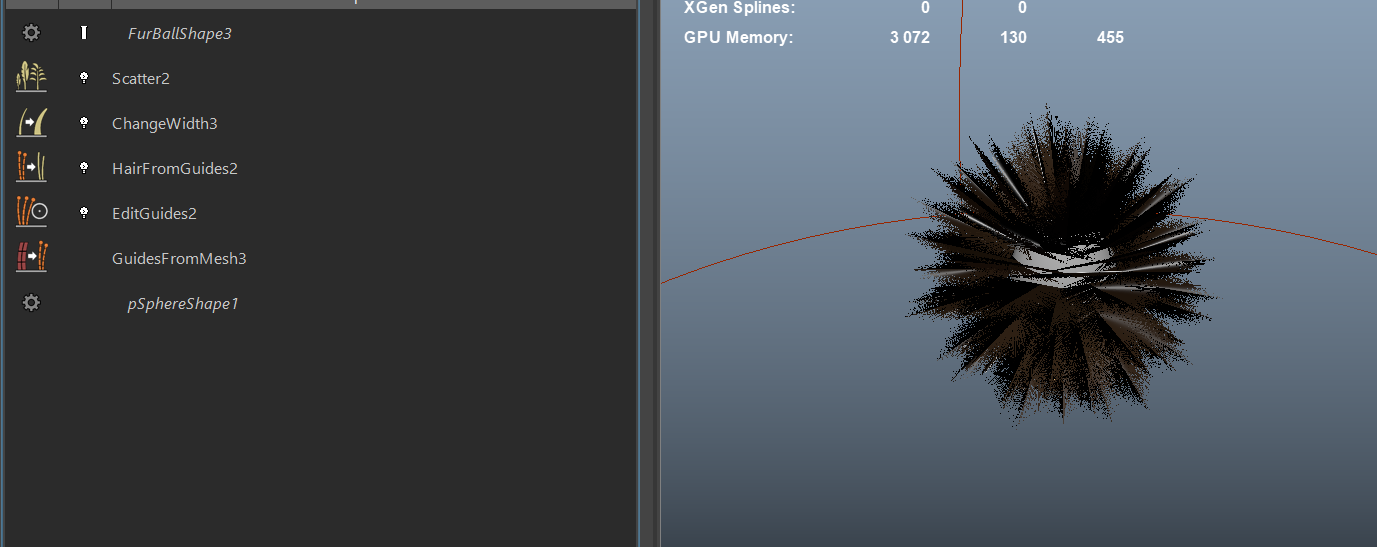The height and width of the screenshot is (547, 1377).
Task: Select the FurBallShape3 description name
Action: 179,34
